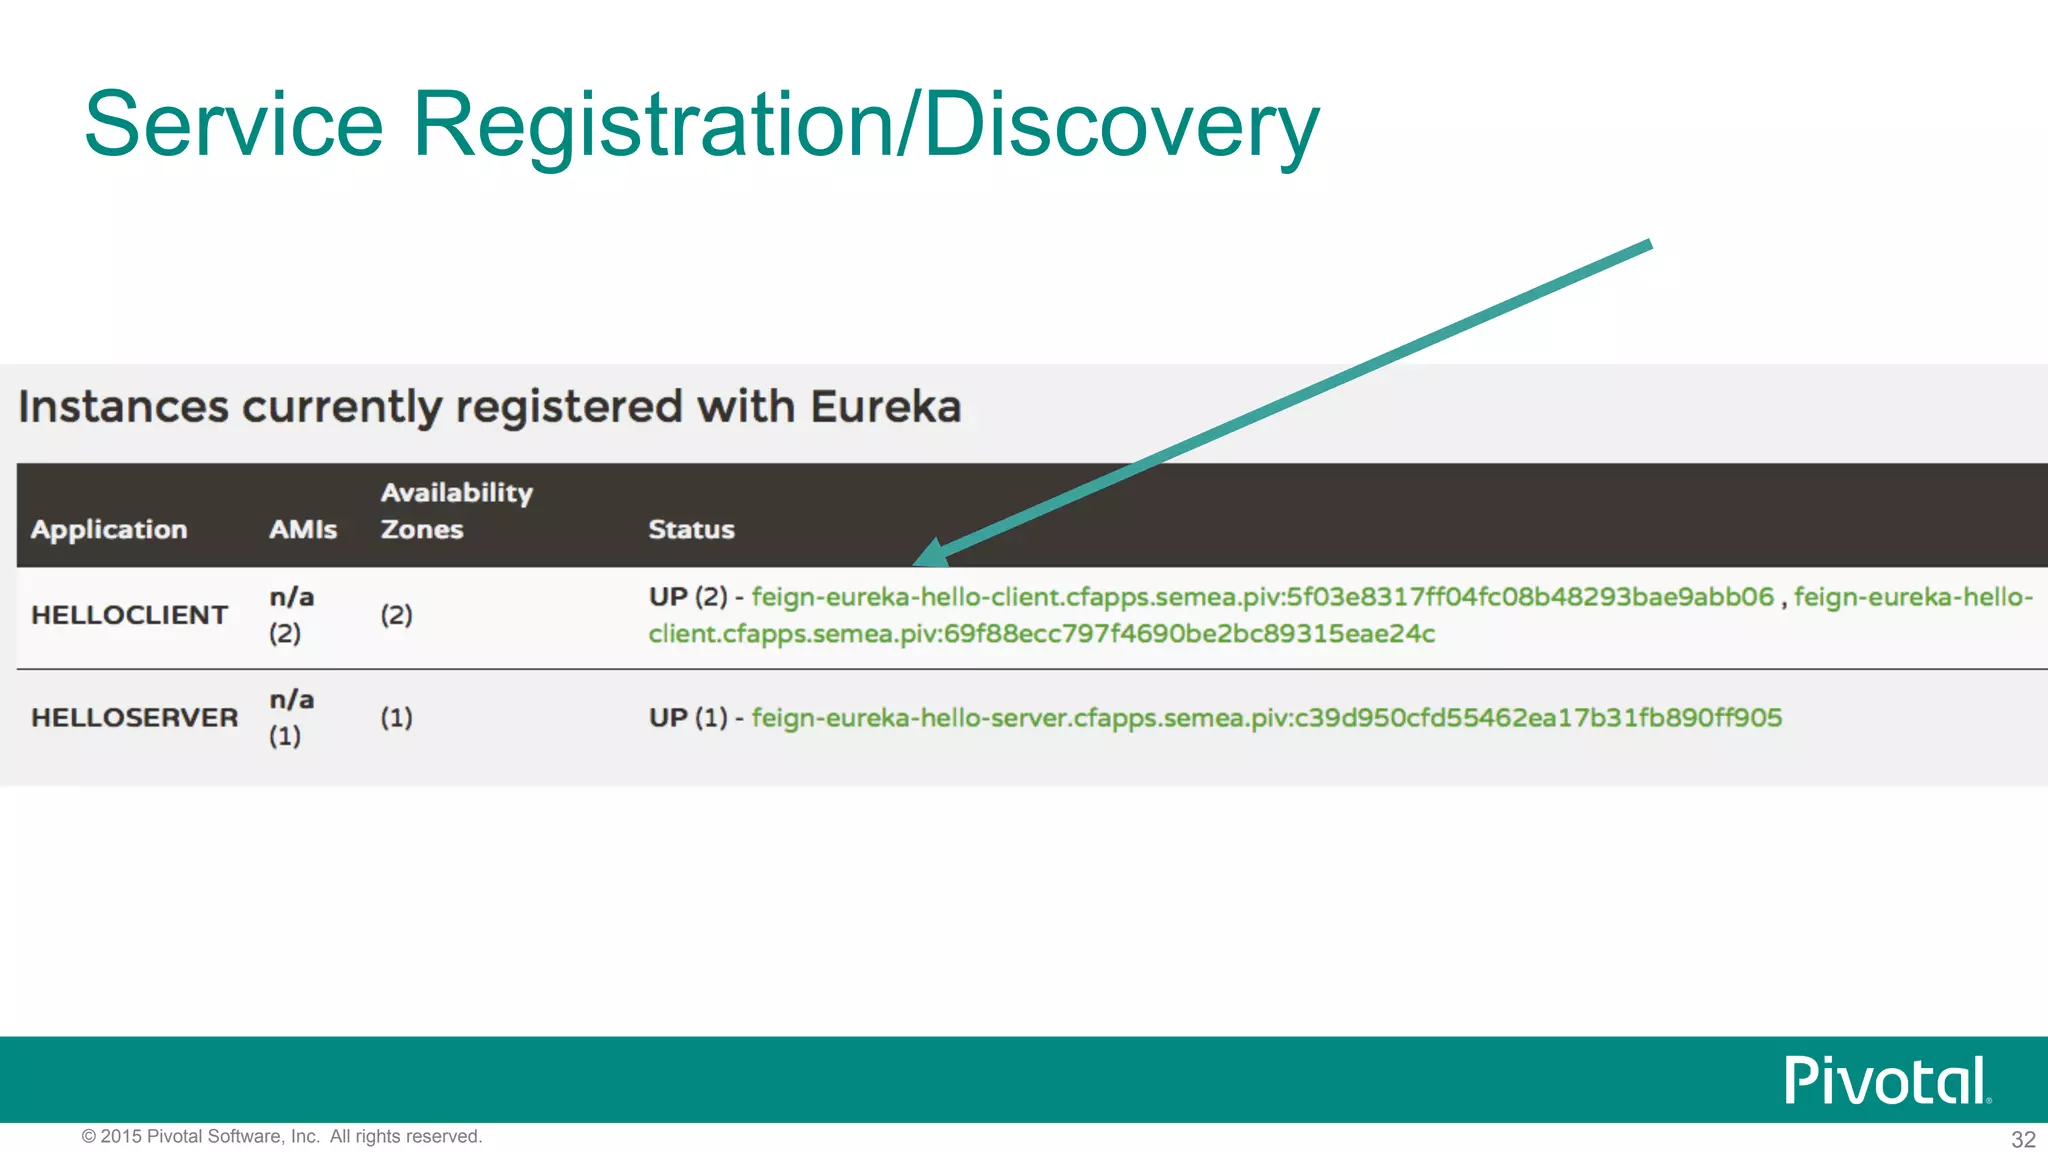Click the Application column header
The image size is (2048, 1152).
(x=109, y=530)
